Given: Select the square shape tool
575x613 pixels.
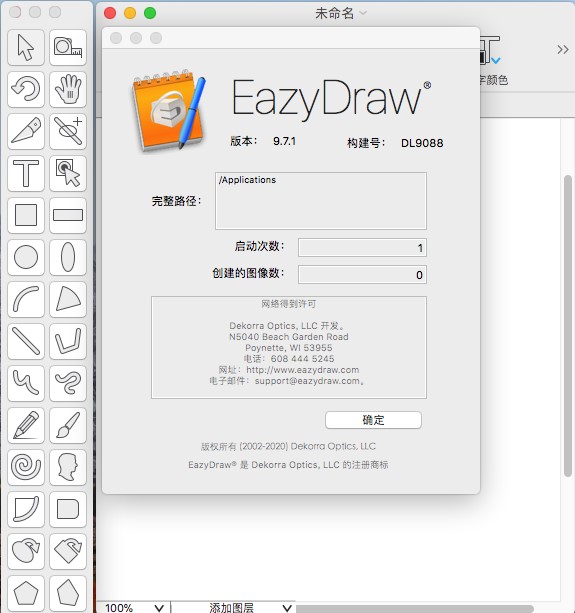Looking at the screenshot, I should pos(26,215).
